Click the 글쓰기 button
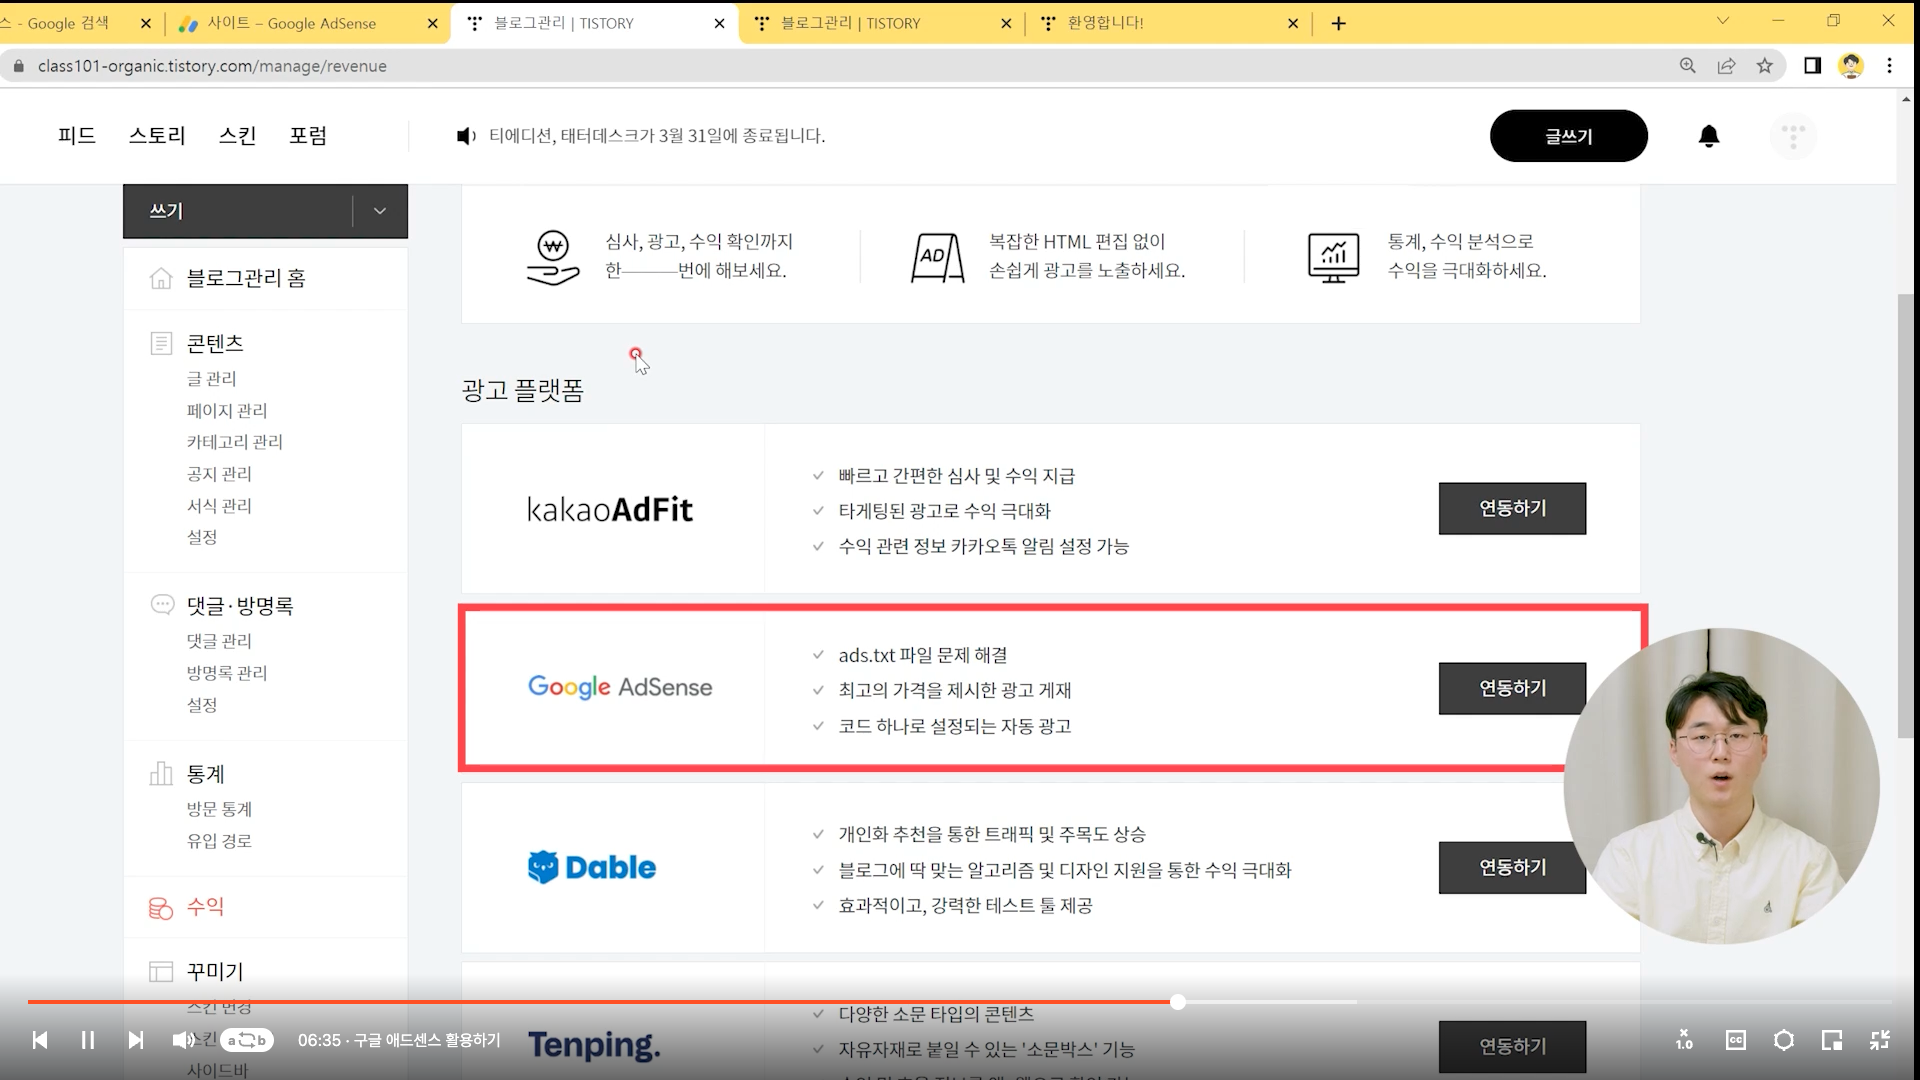The width and height of the screenshot is (1920, 1080). (x=1568, y=136)
